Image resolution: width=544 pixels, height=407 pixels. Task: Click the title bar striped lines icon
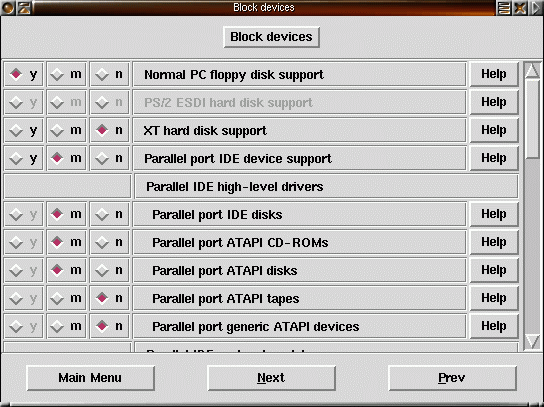pyautogui.click(x=503, y=8)
